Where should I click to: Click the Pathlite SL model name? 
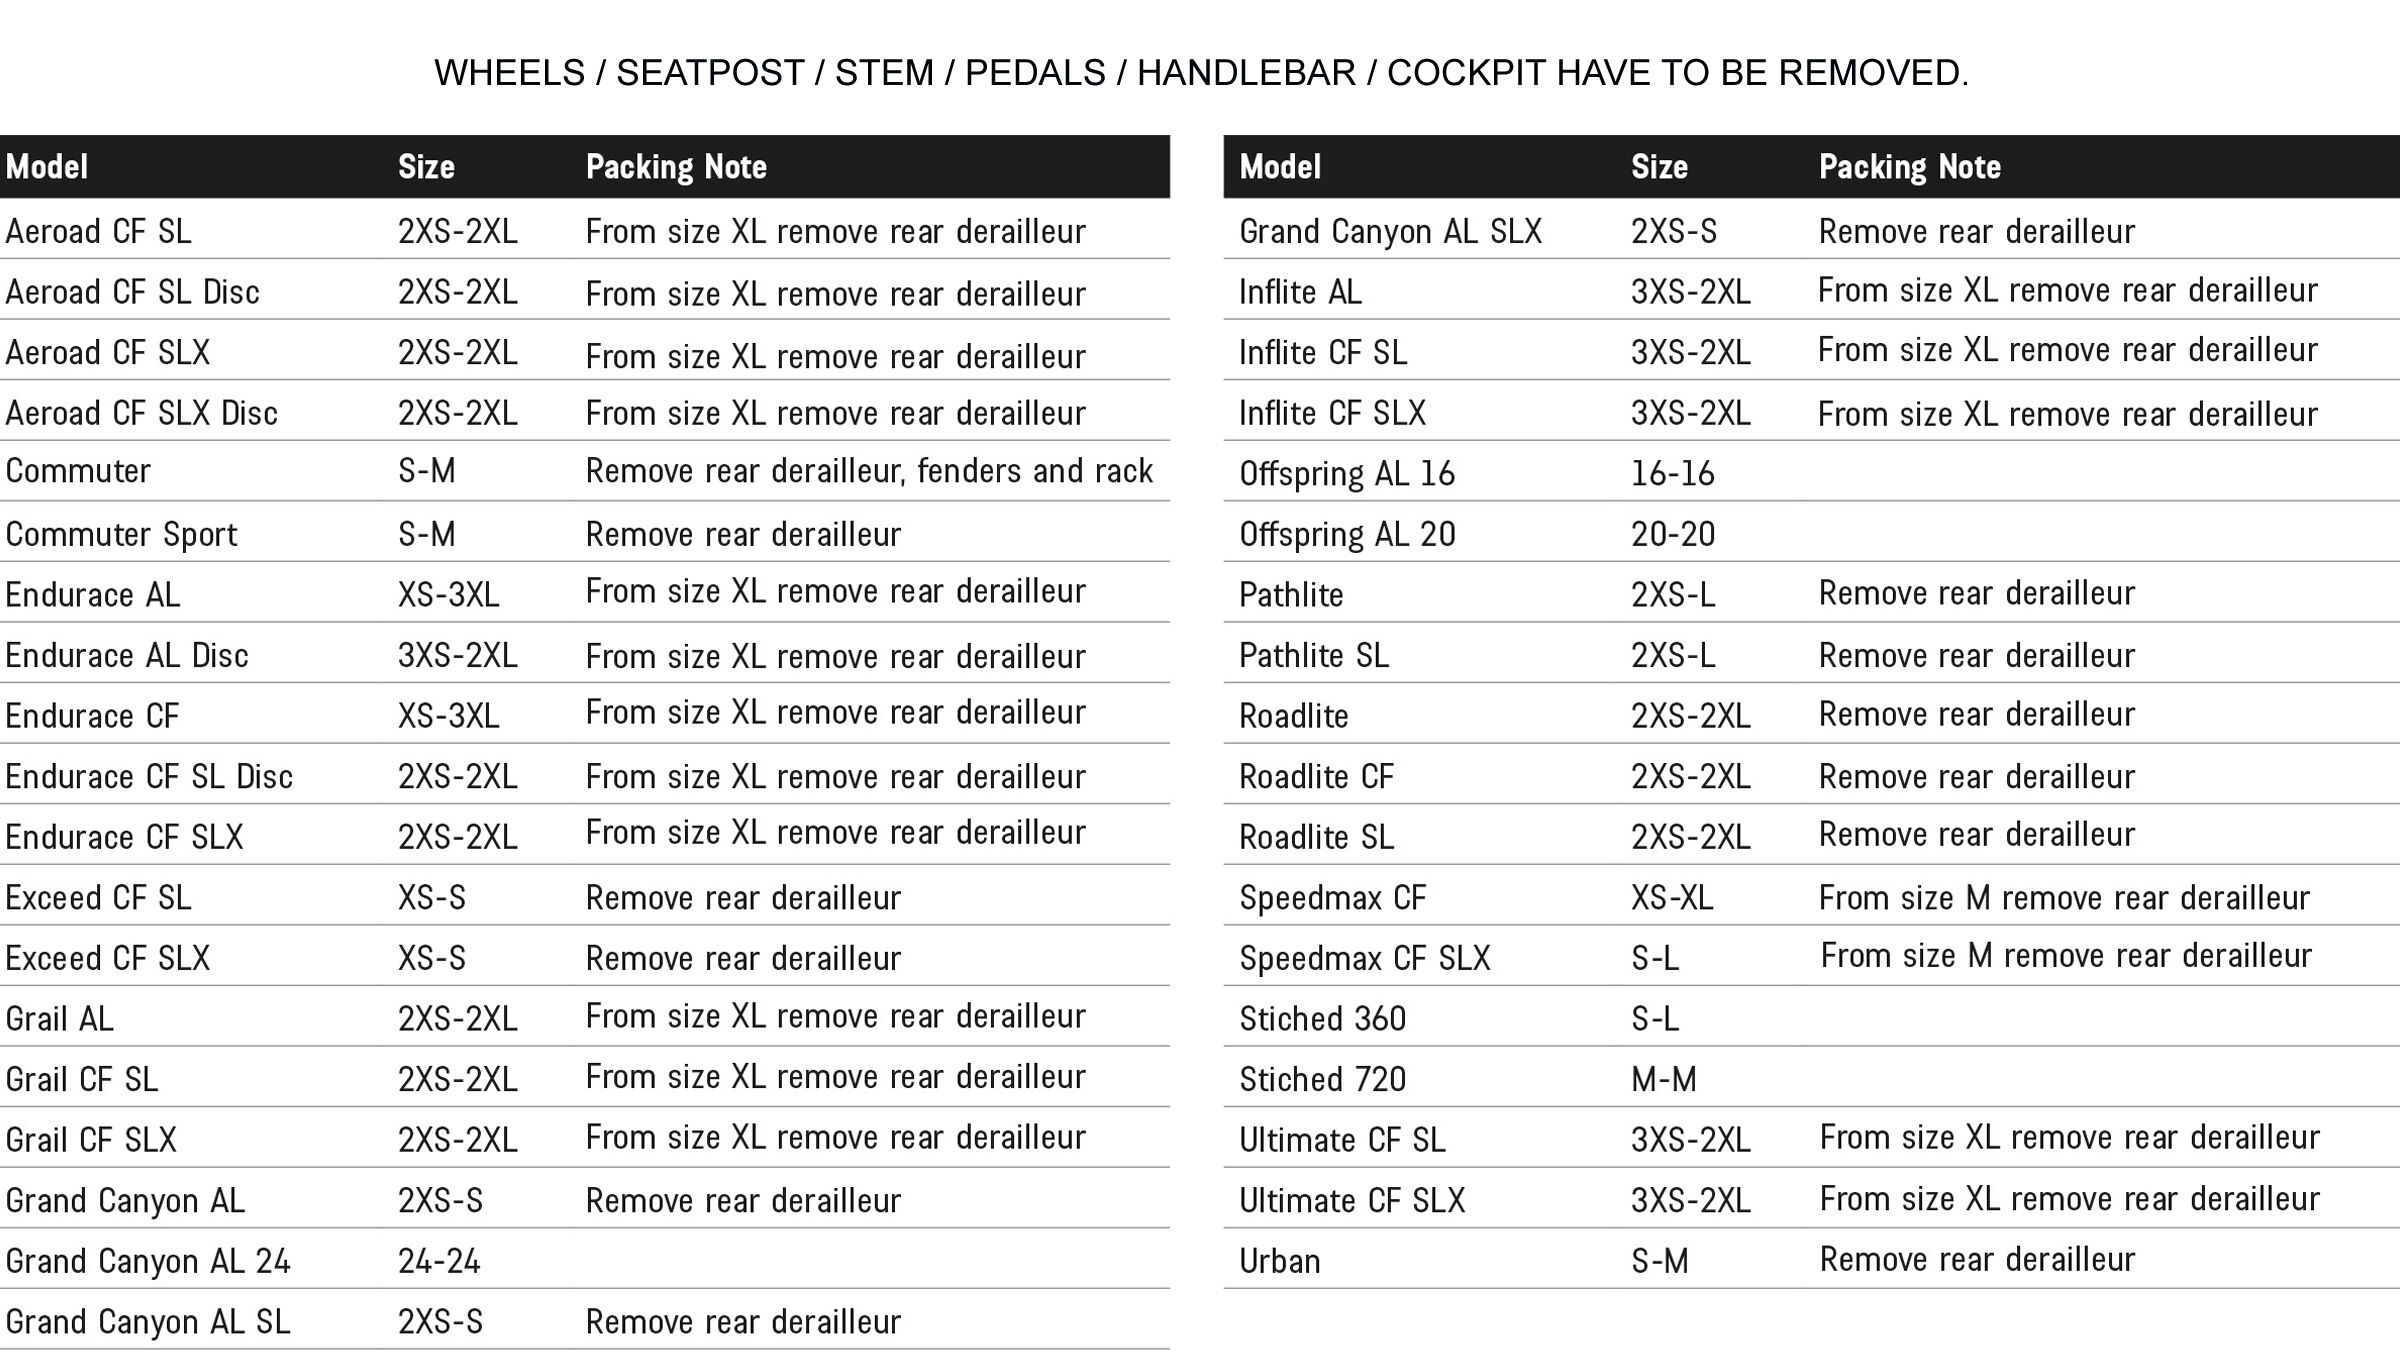coord(1313,656)
